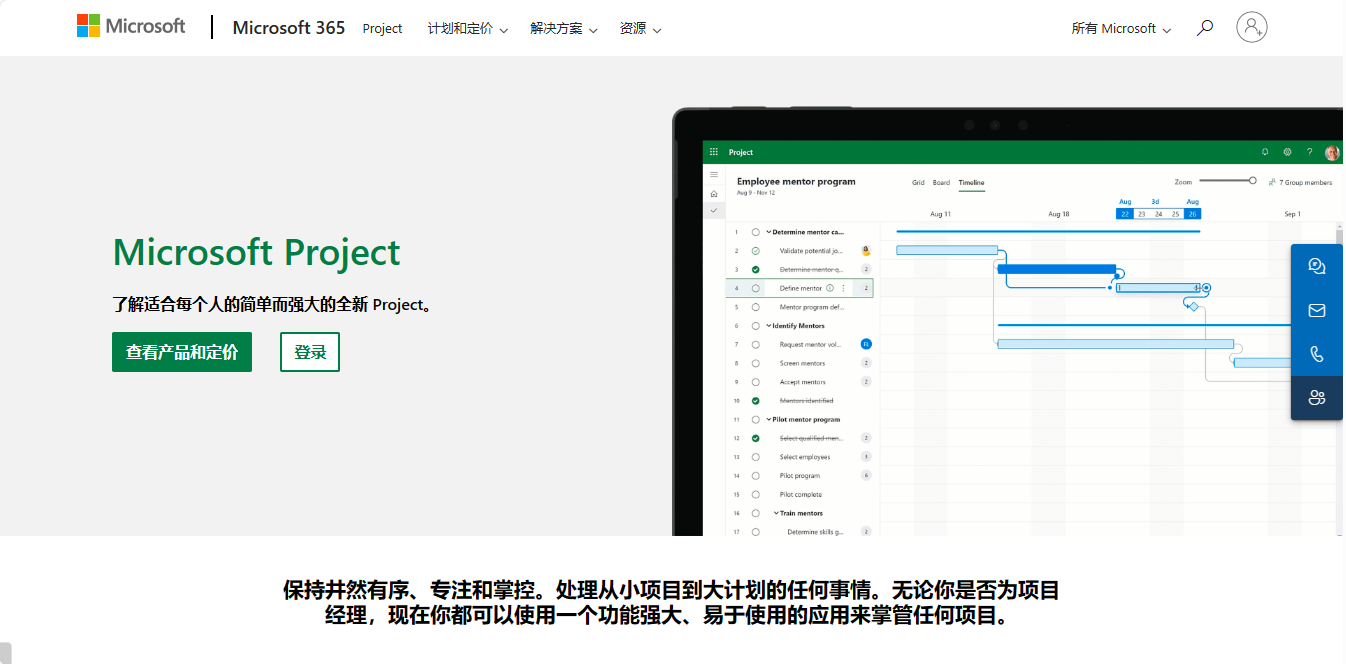
Task: Click the 登录 button
Action: (x=310, y=352)
